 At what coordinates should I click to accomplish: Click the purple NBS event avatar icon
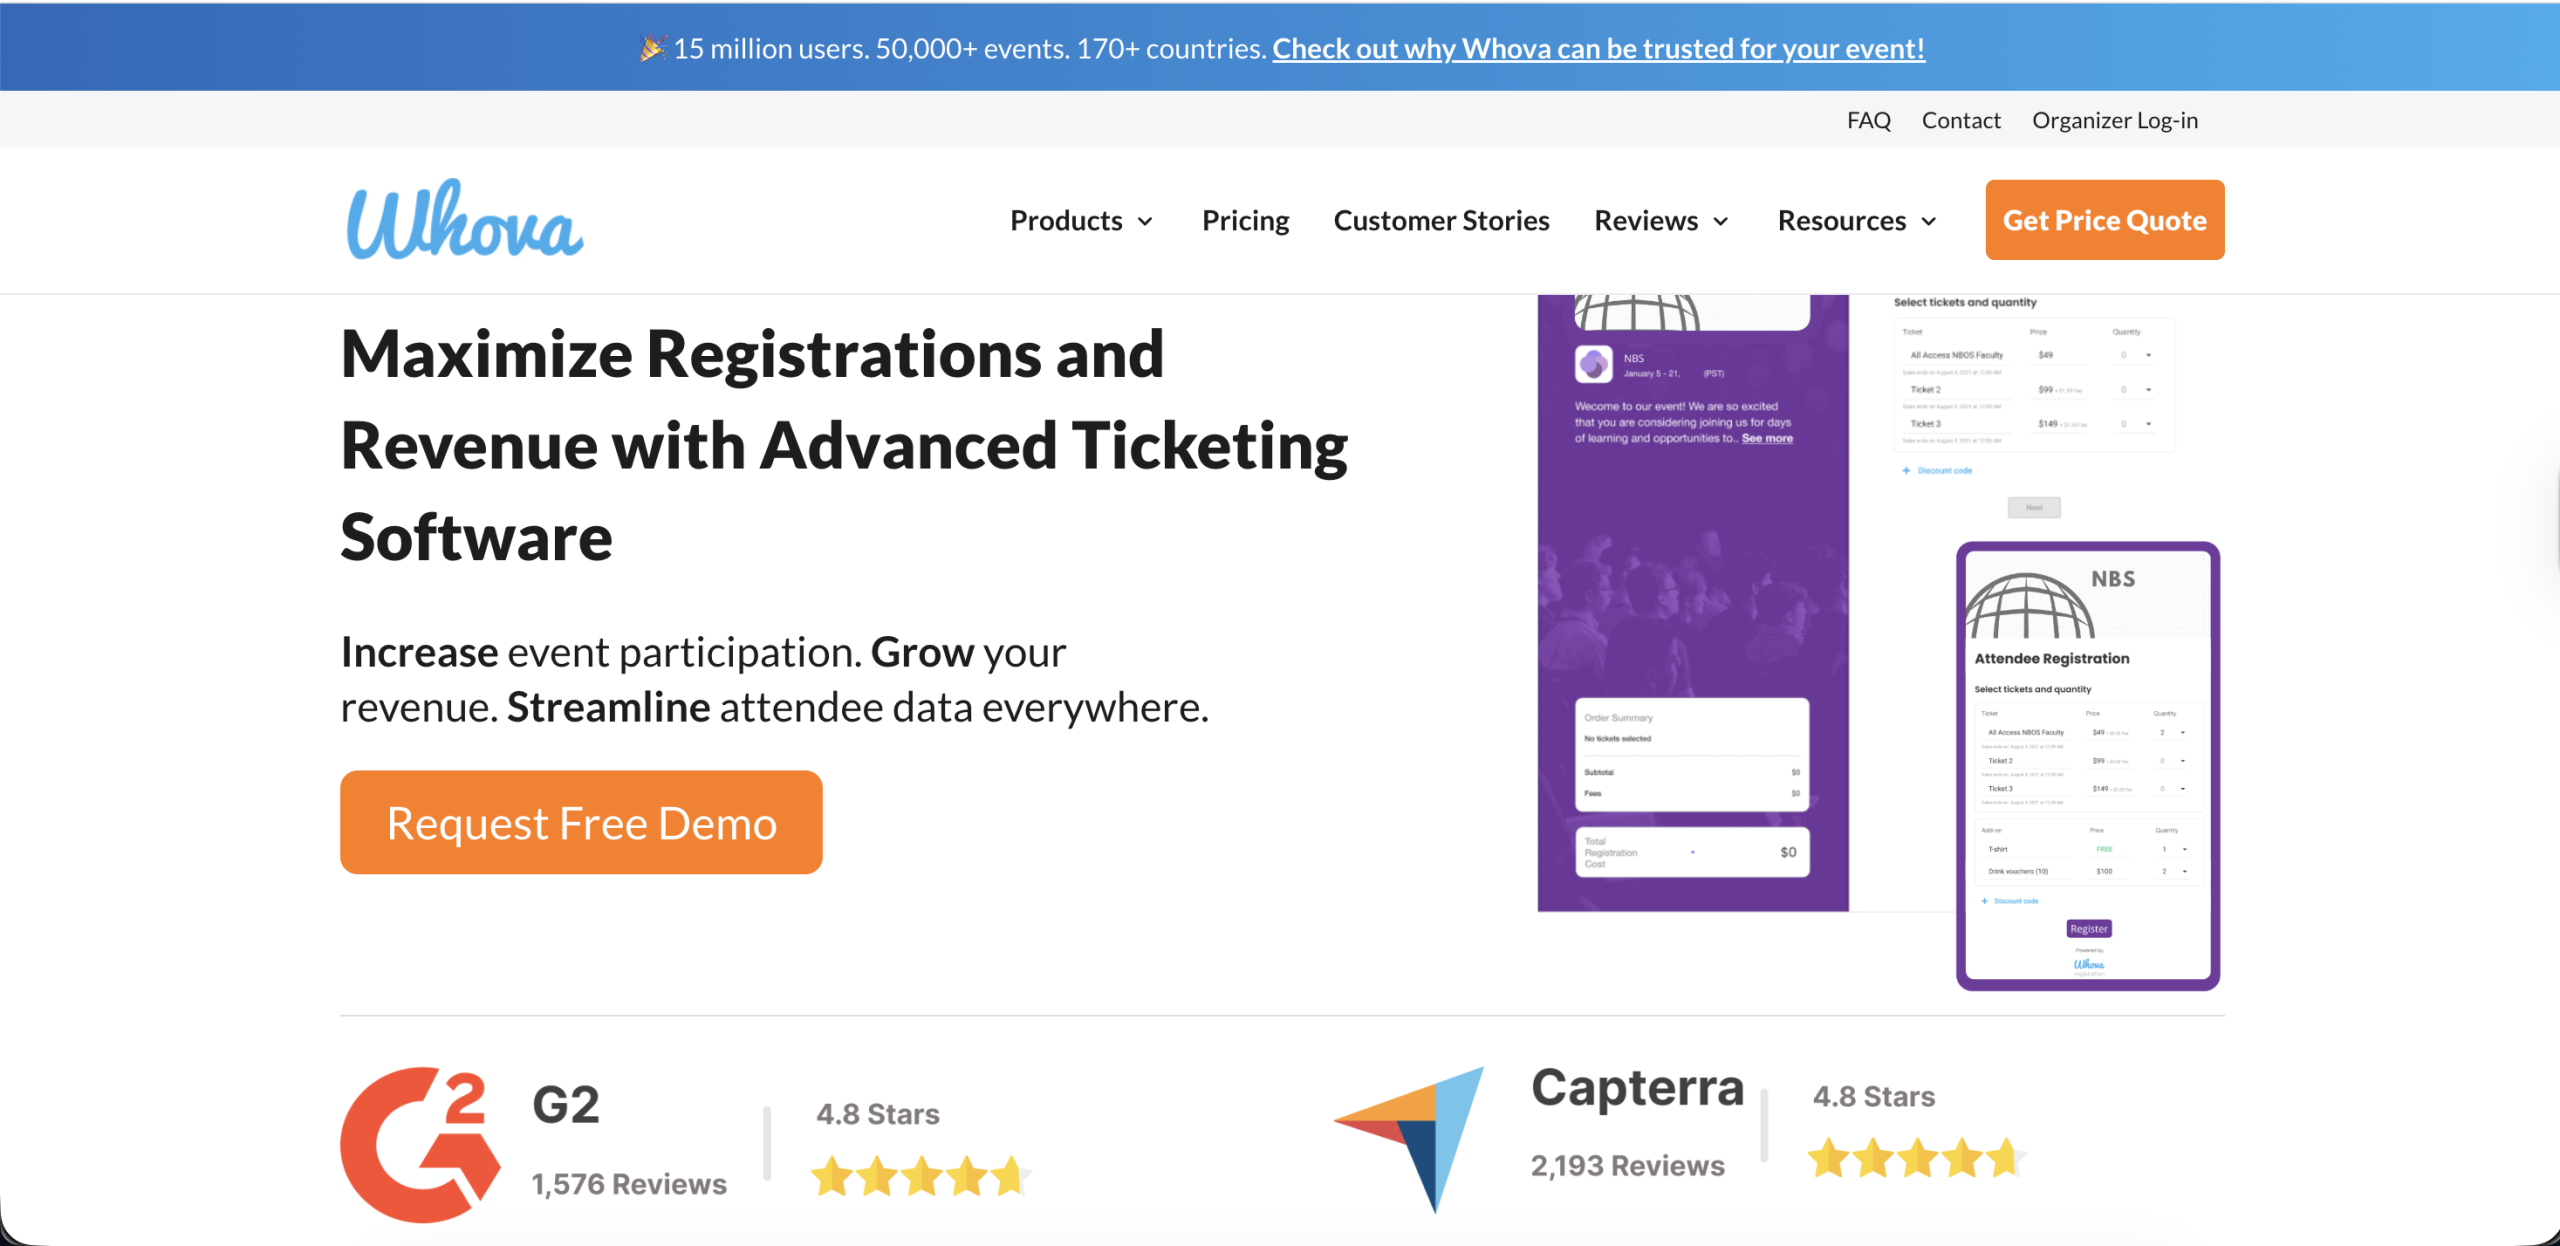point(1593,364)
